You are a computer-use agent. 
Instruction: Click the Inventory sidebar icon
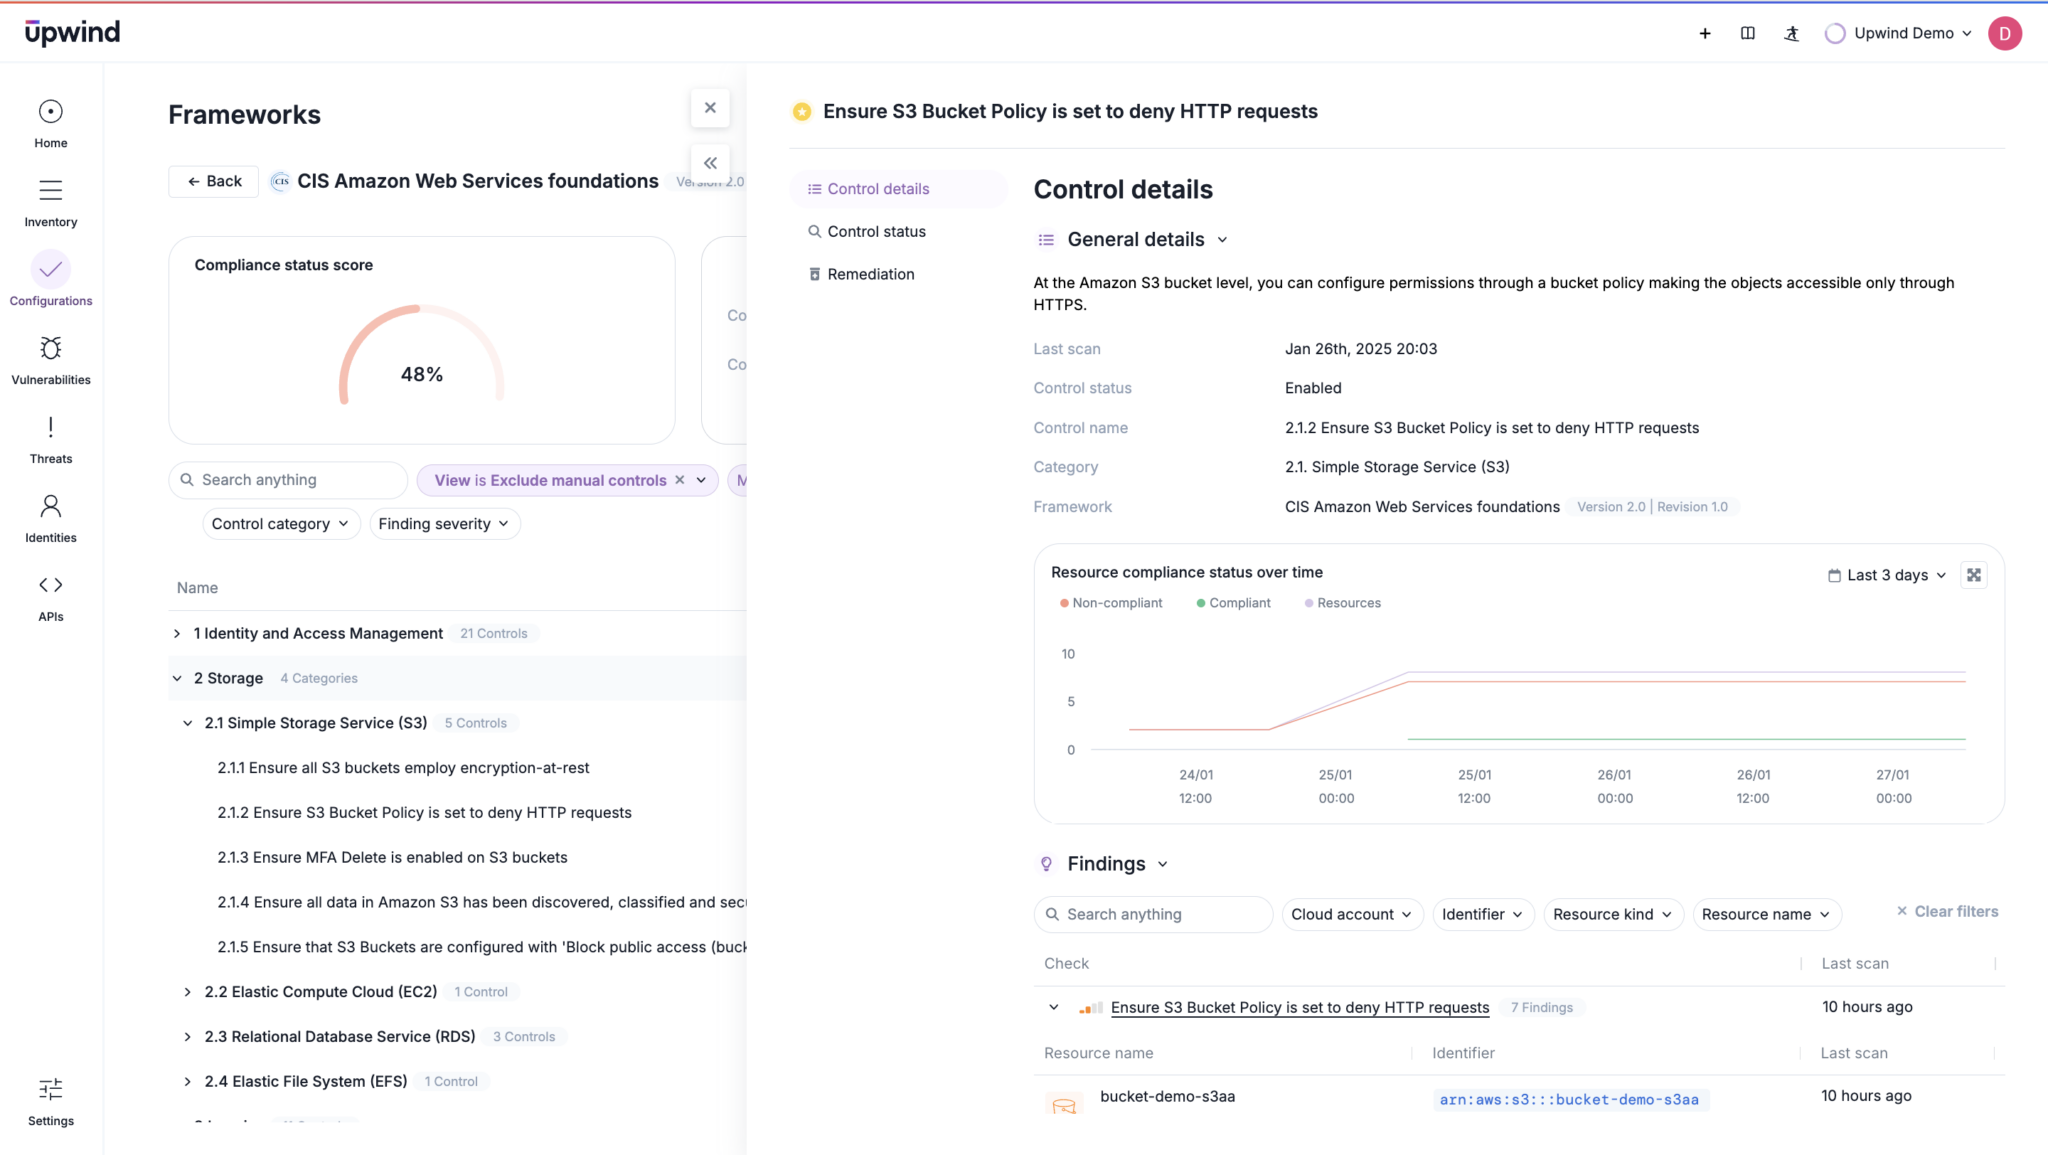50,190
